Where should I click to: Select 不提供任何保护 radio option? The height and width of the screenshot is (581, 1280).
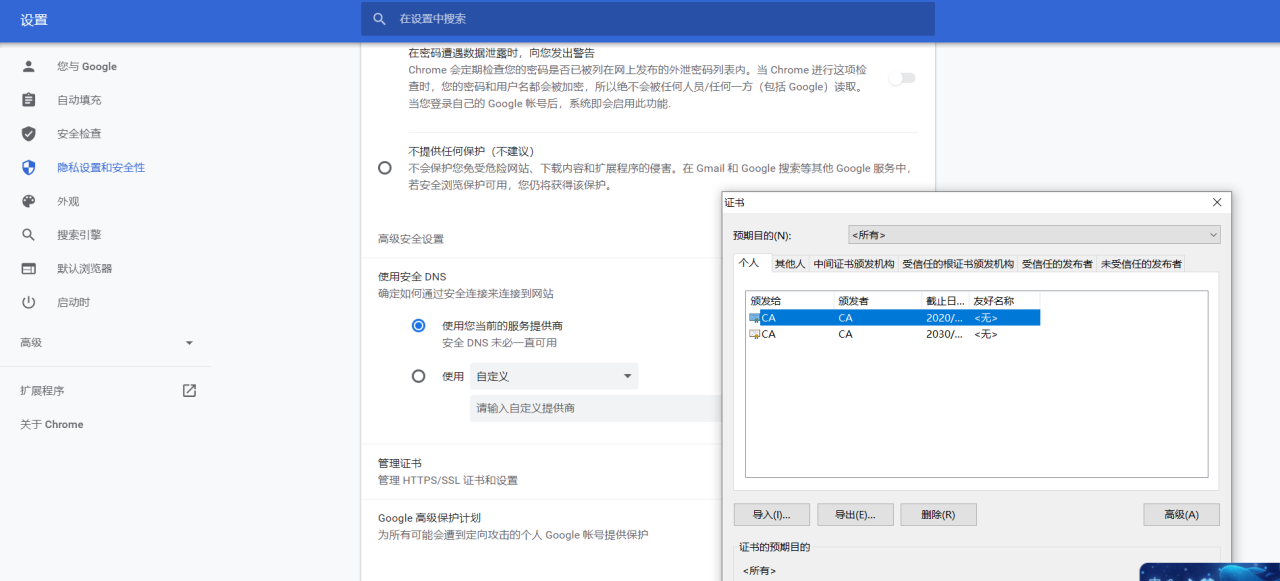385,168
